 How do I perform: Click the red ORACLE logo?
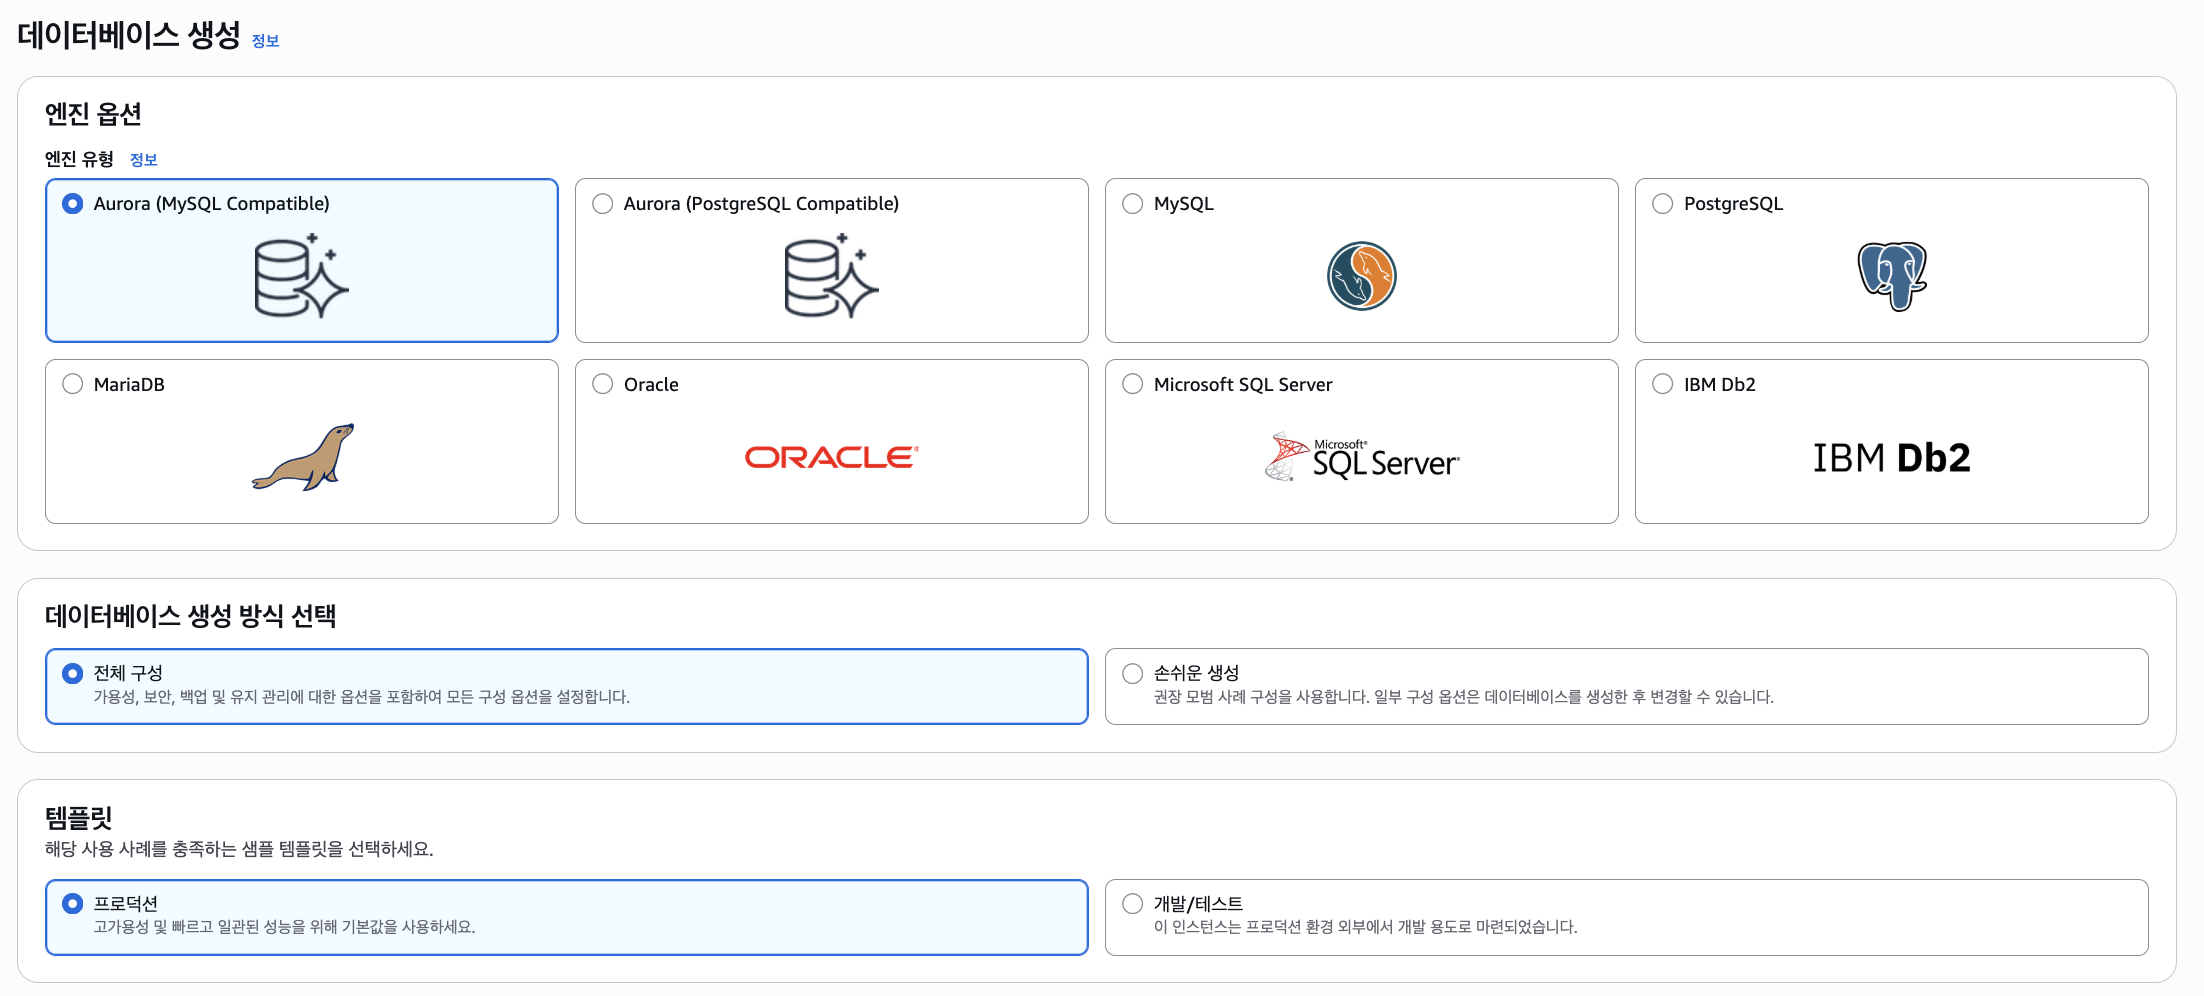(x=832, y=457)
